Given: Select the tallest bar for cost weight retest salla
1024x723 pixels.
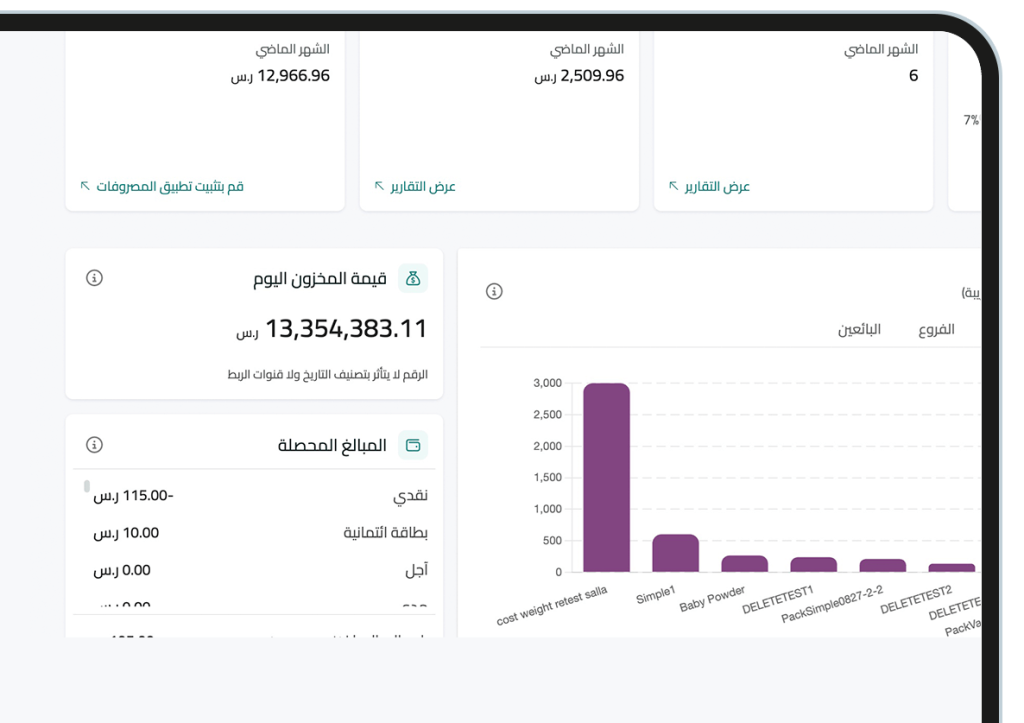Looking at the screenshot, I should [605, 470].
